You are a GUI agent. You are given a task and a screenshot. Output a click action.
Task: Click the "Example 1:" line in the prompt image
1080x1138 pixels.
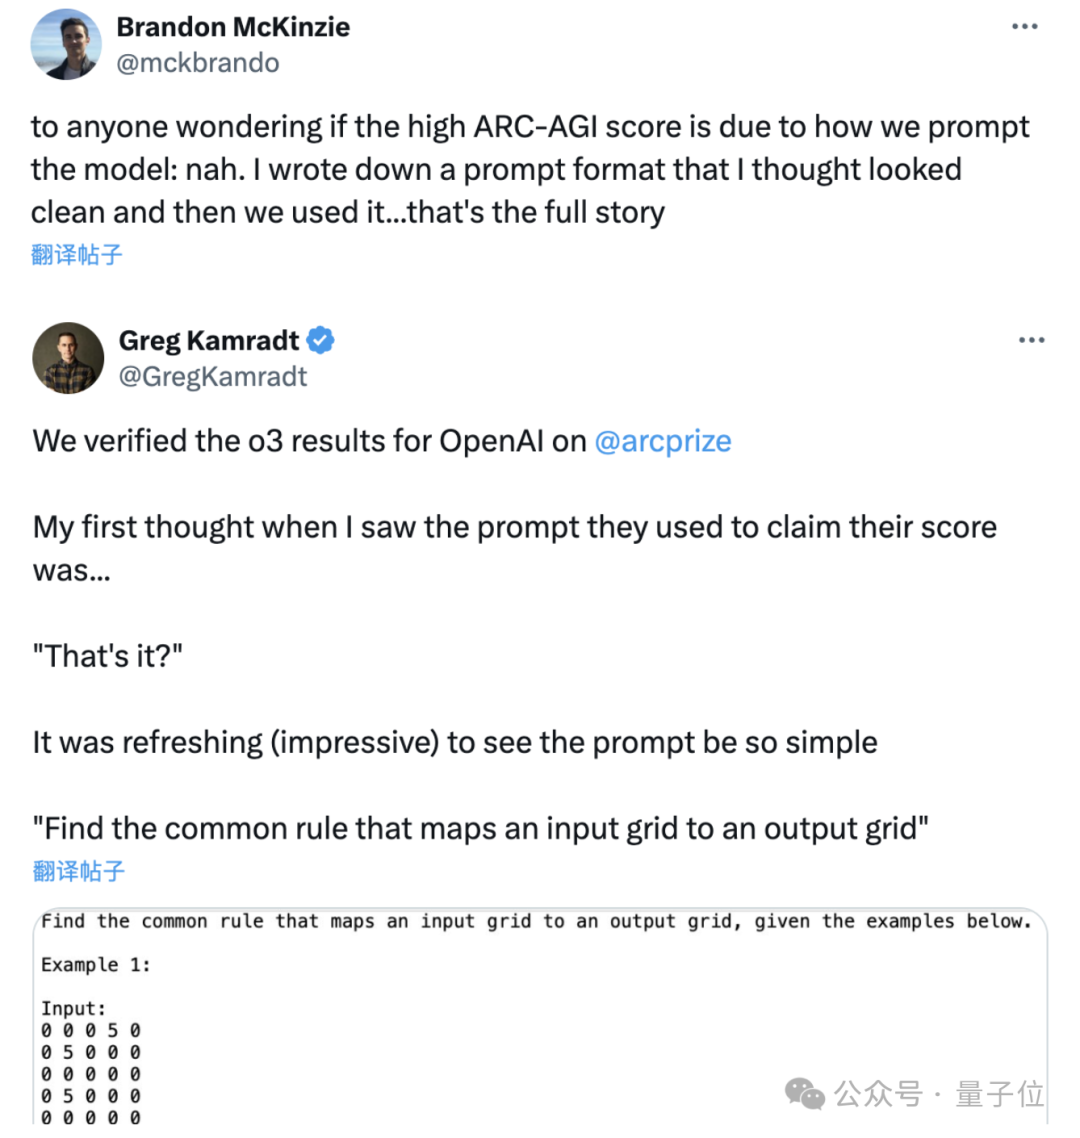[95, 965]
